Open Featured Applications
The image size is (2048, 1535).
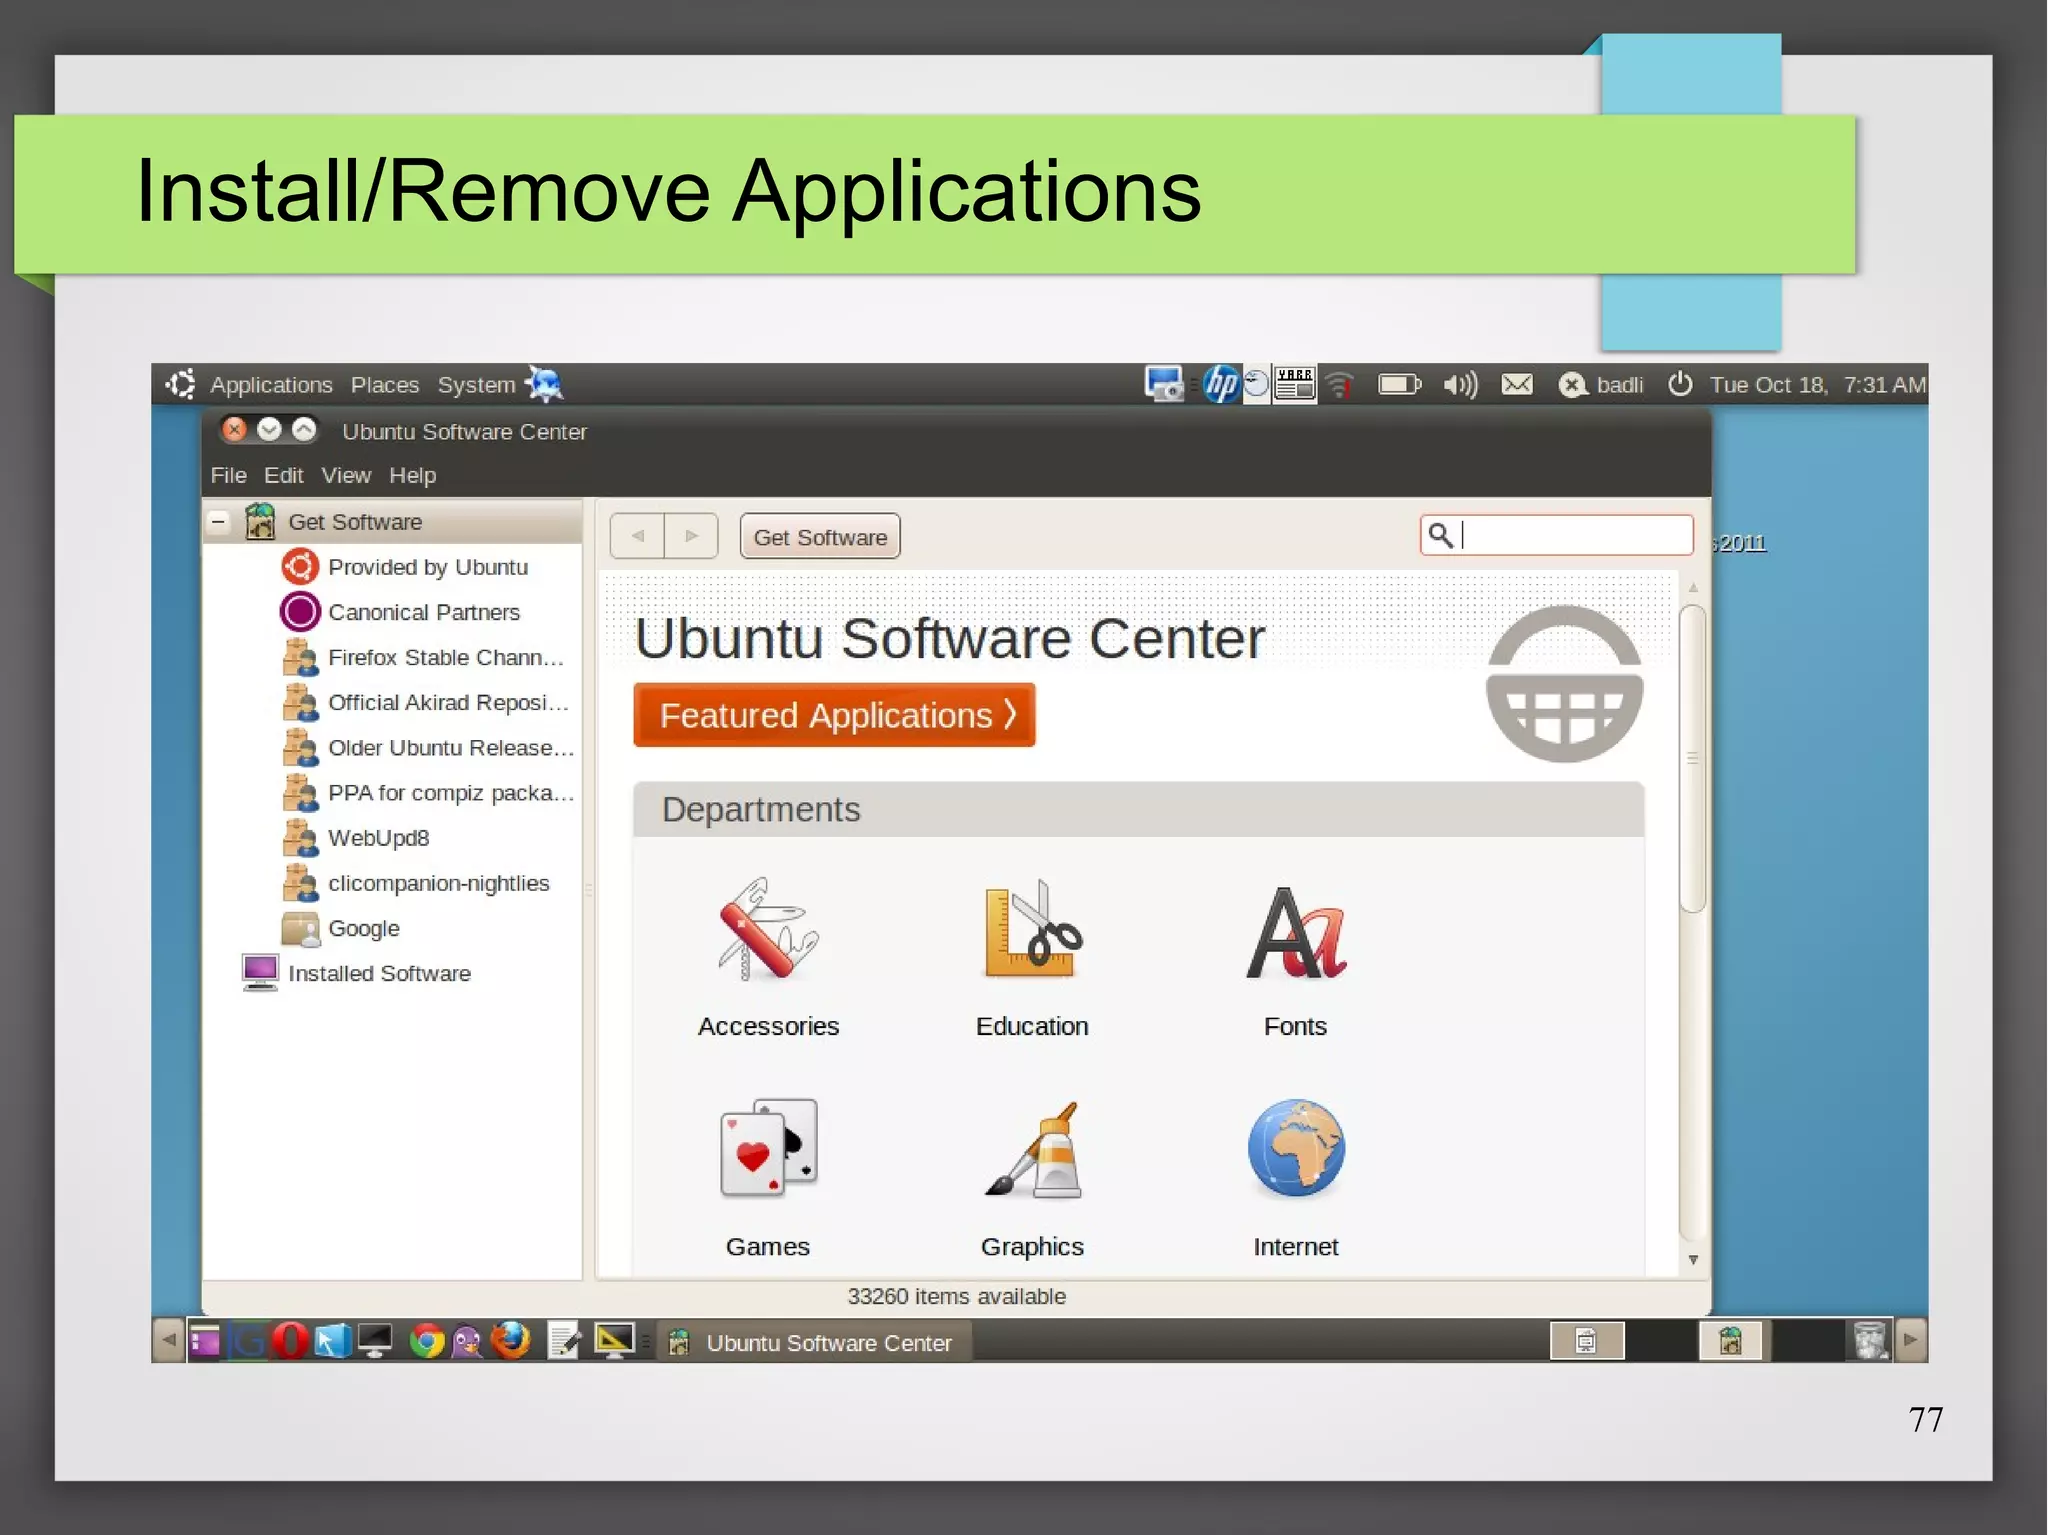point(834,715)
